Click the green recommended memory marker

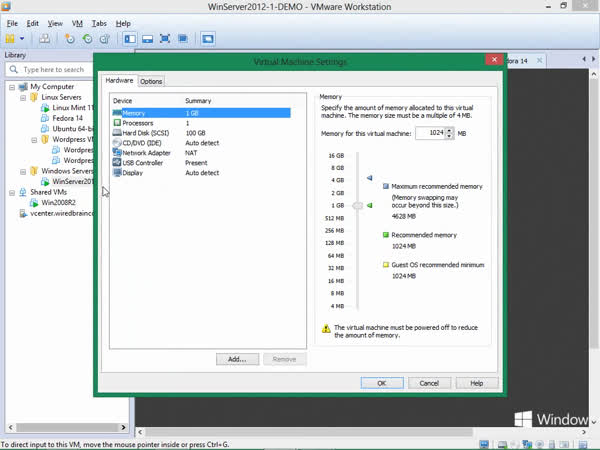pyautogui.click(x=370, y=205)
